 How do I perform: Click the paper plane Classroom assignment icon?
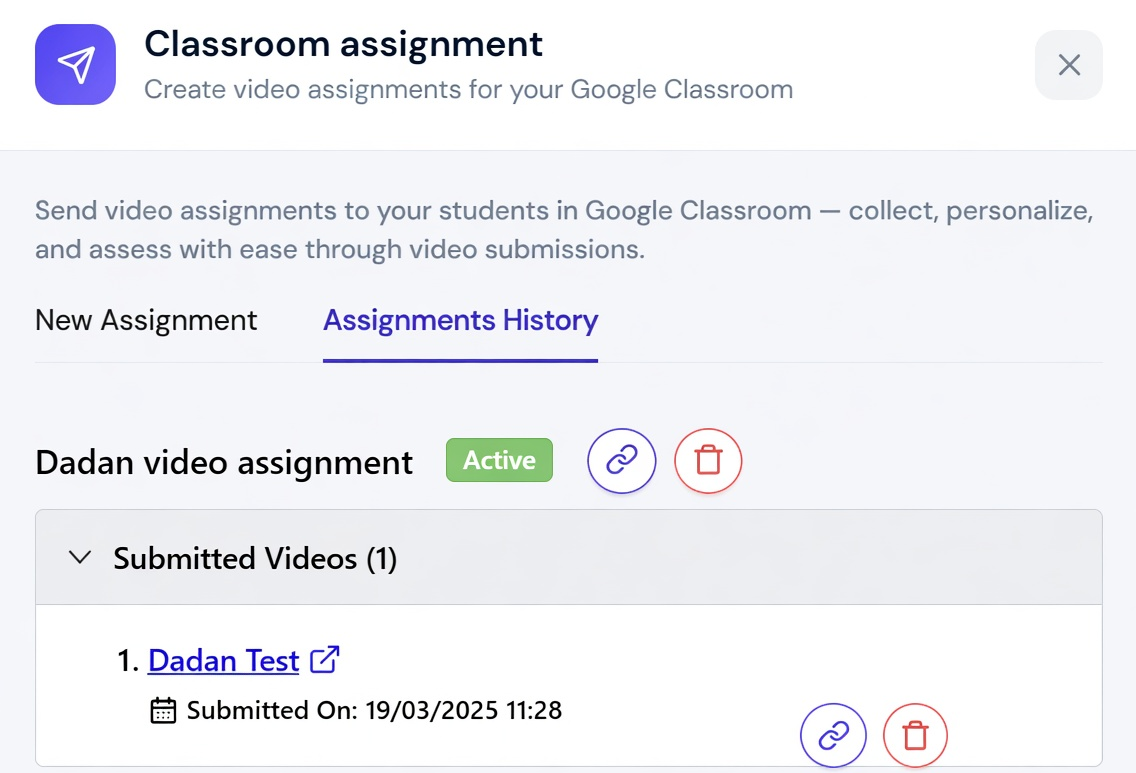(x=75, y=64)
